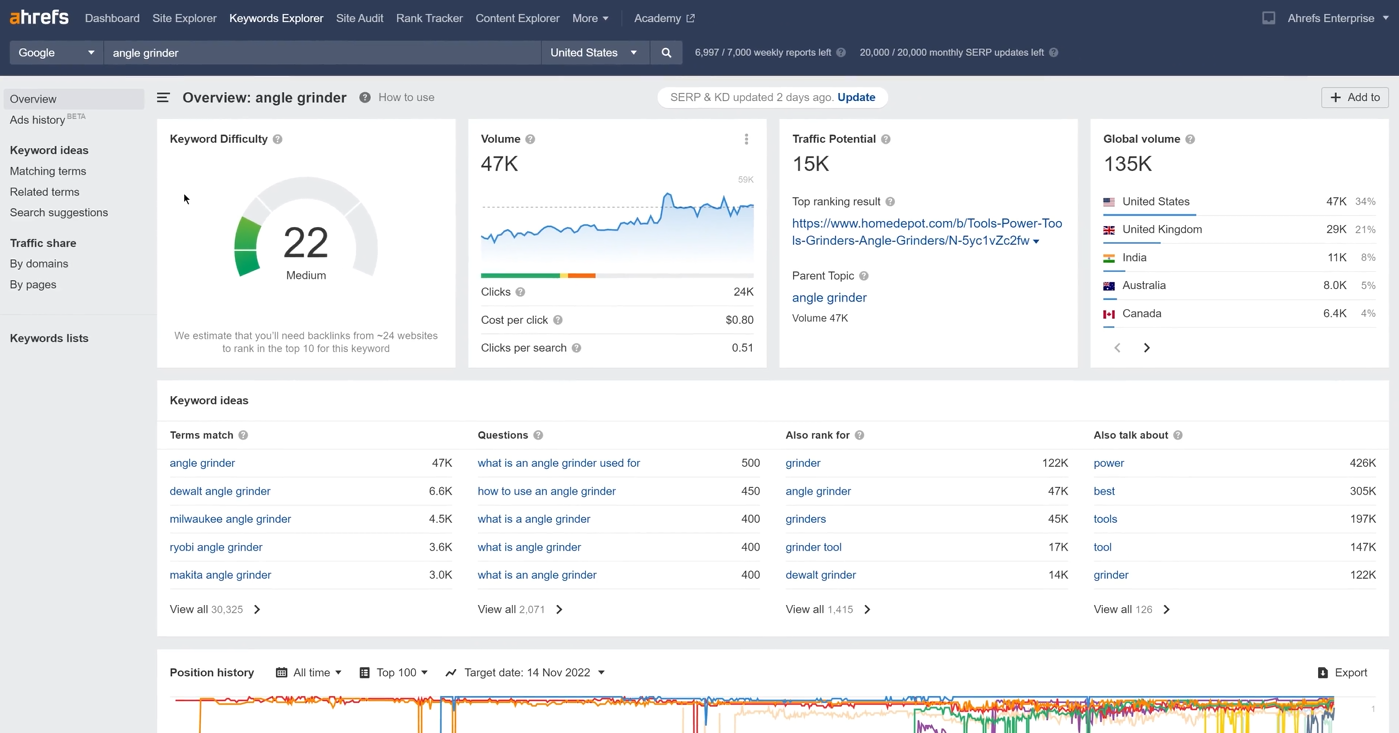
Task: Open the United States country dropdown
Action: coord(594,53)
